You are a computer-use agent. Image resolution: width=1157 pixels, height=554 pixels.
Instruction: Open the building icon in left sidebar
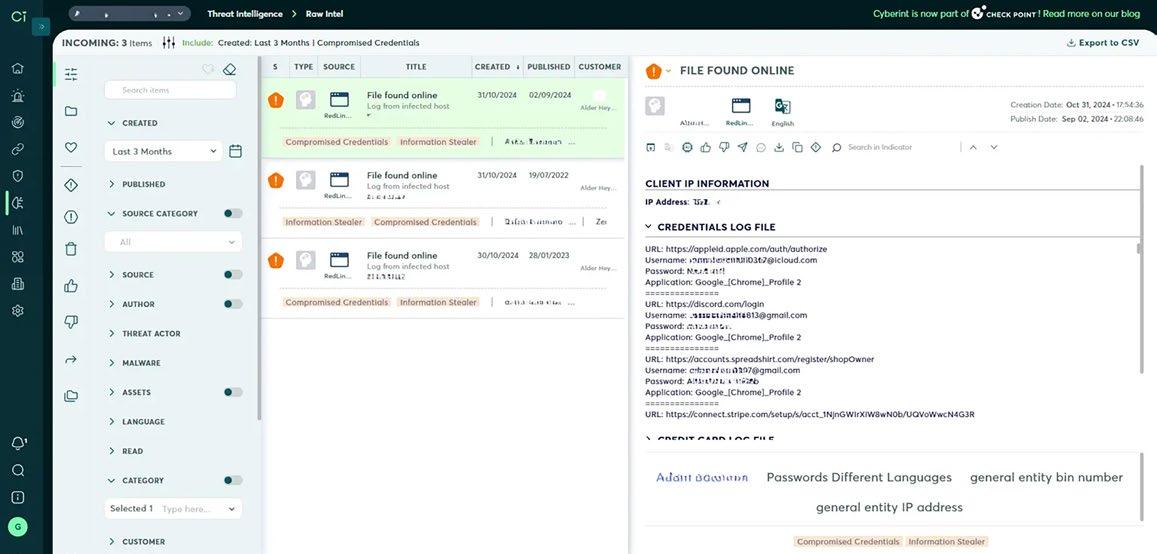(18, 283)
